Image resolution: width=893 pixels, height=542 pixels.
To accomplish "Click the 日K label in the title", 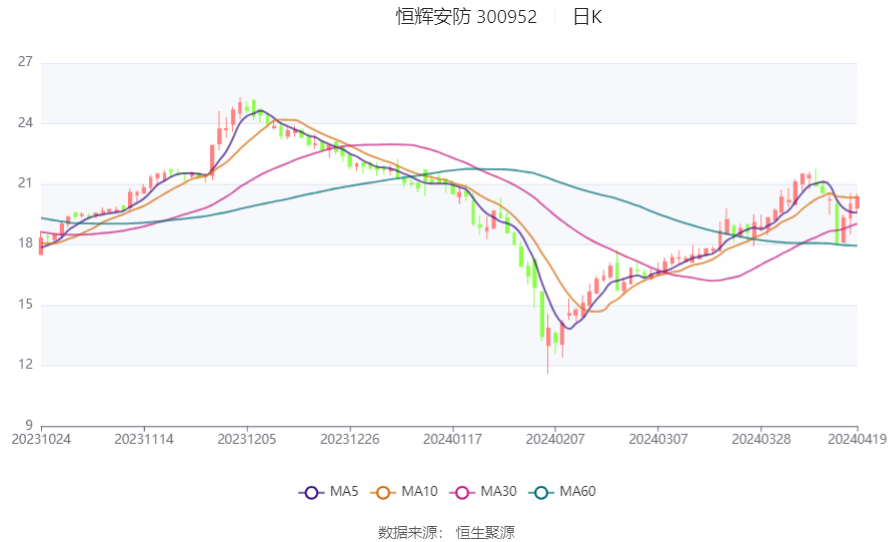I will 587,17.
